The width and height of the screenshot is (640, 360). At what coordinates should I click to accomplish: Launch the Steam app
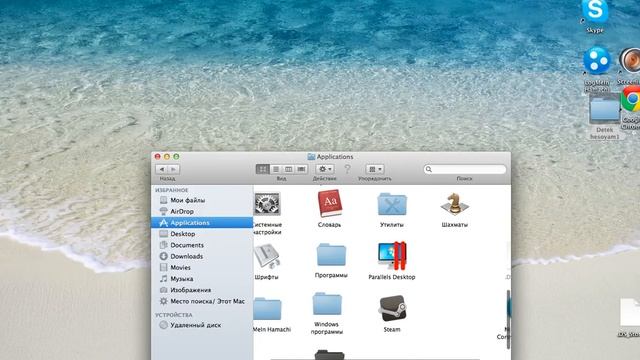tap(392, 308)
